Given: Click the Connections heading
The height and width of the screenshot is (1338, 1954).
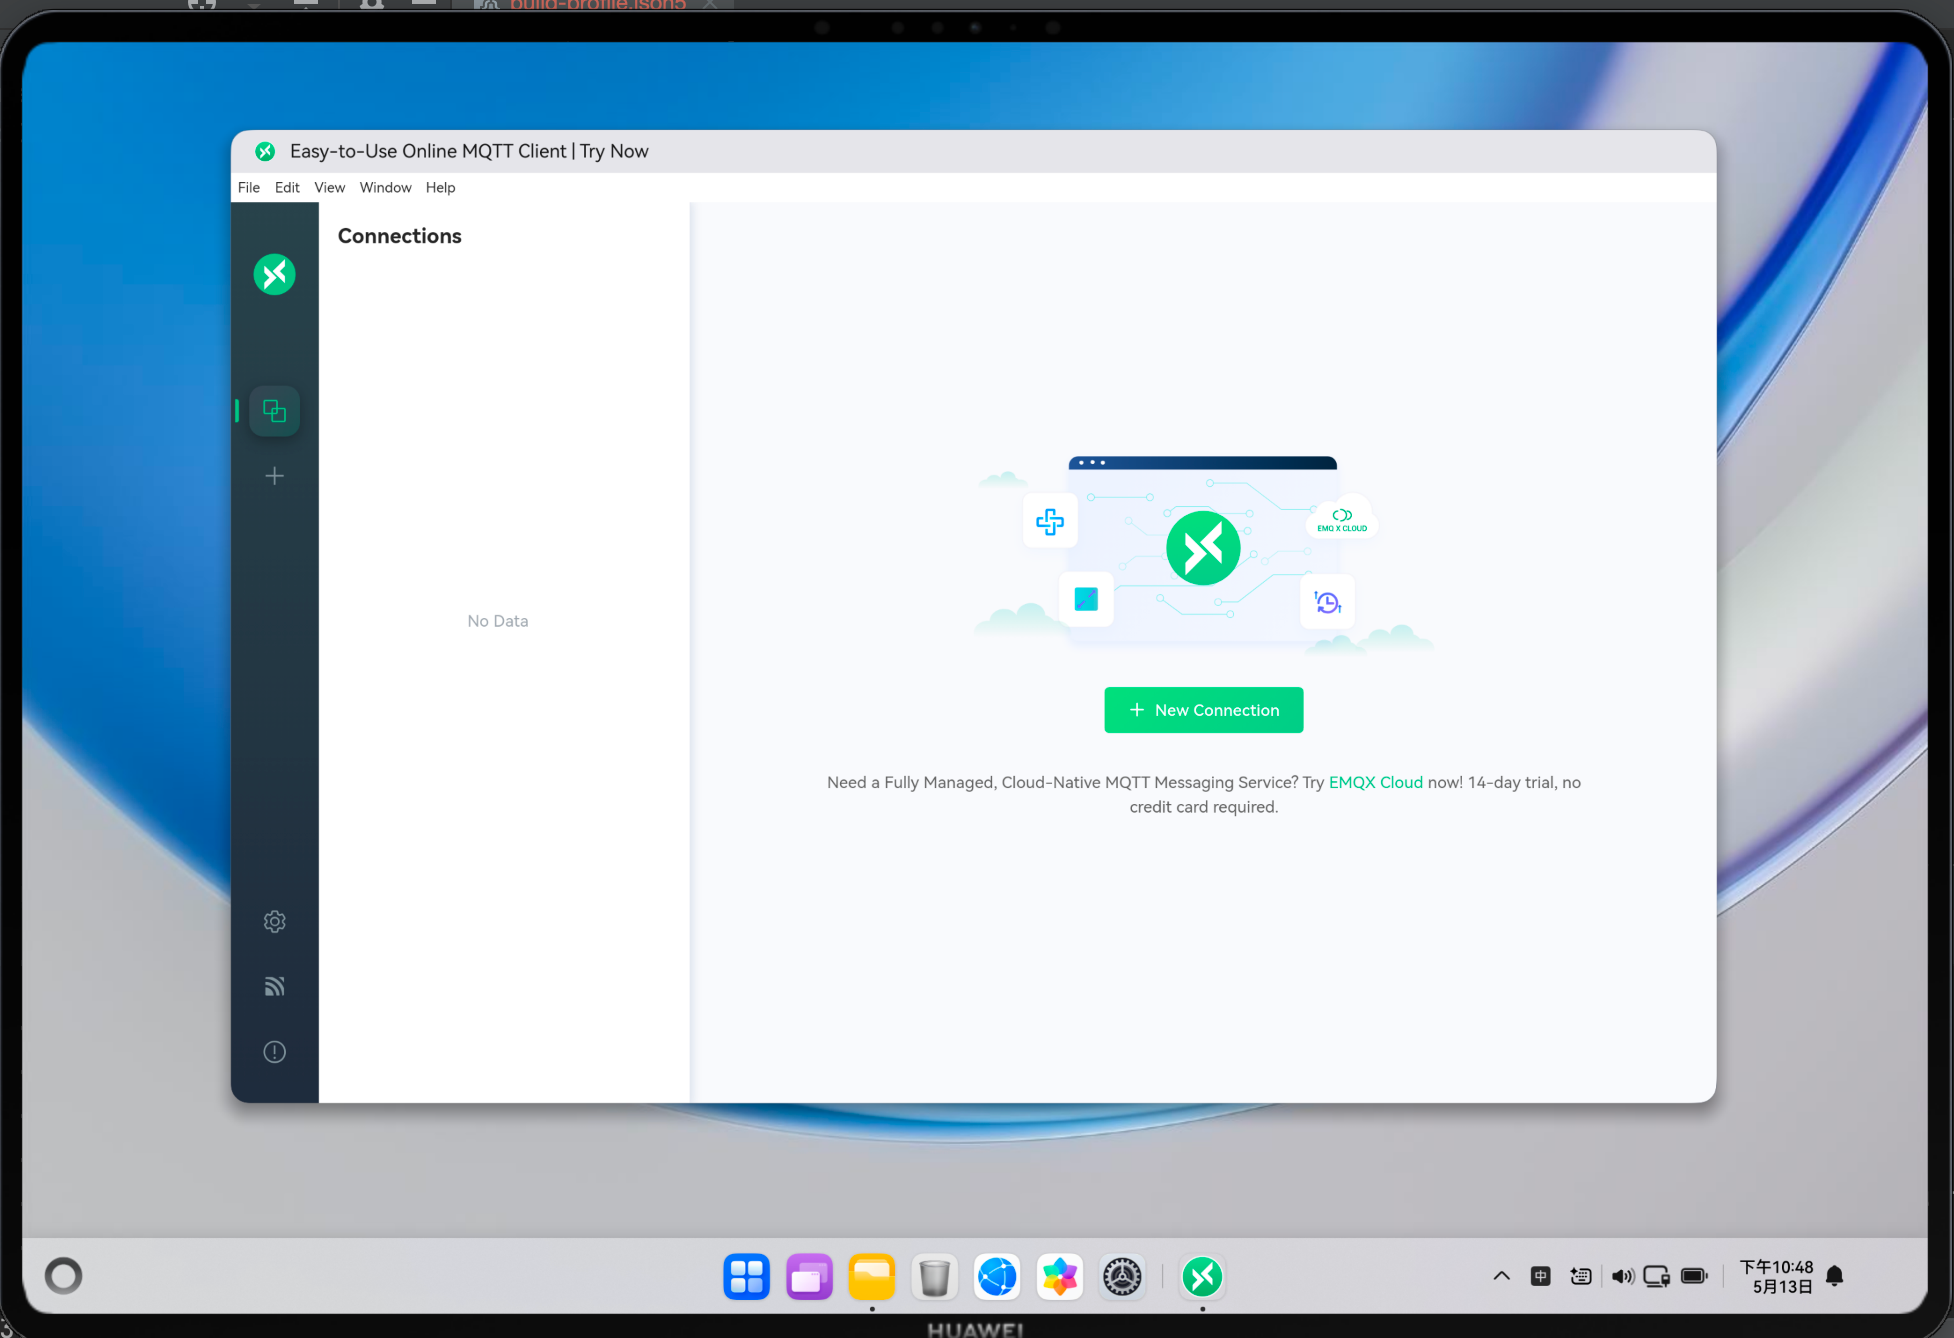Looking at the screenshot, I should (399, 236).
